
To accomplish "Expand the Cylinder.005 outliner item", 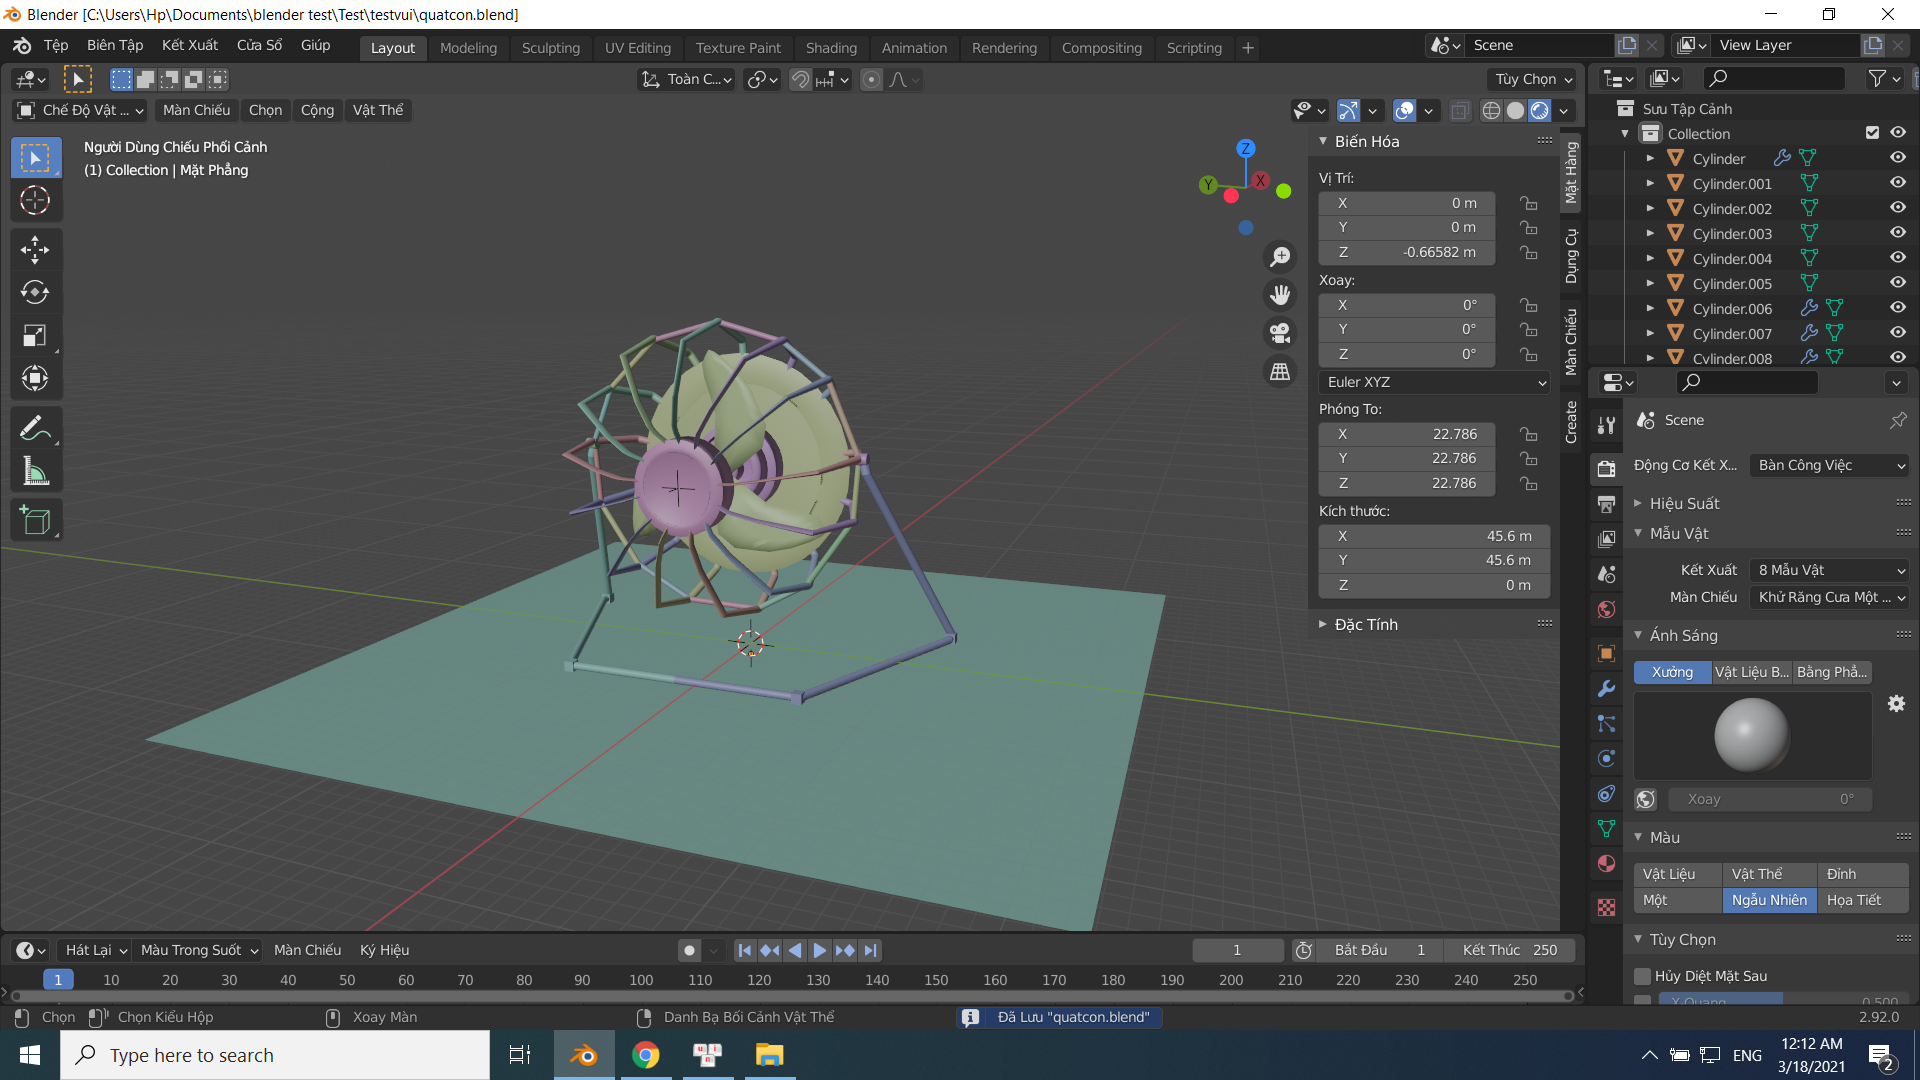I will coord(1650,283).
